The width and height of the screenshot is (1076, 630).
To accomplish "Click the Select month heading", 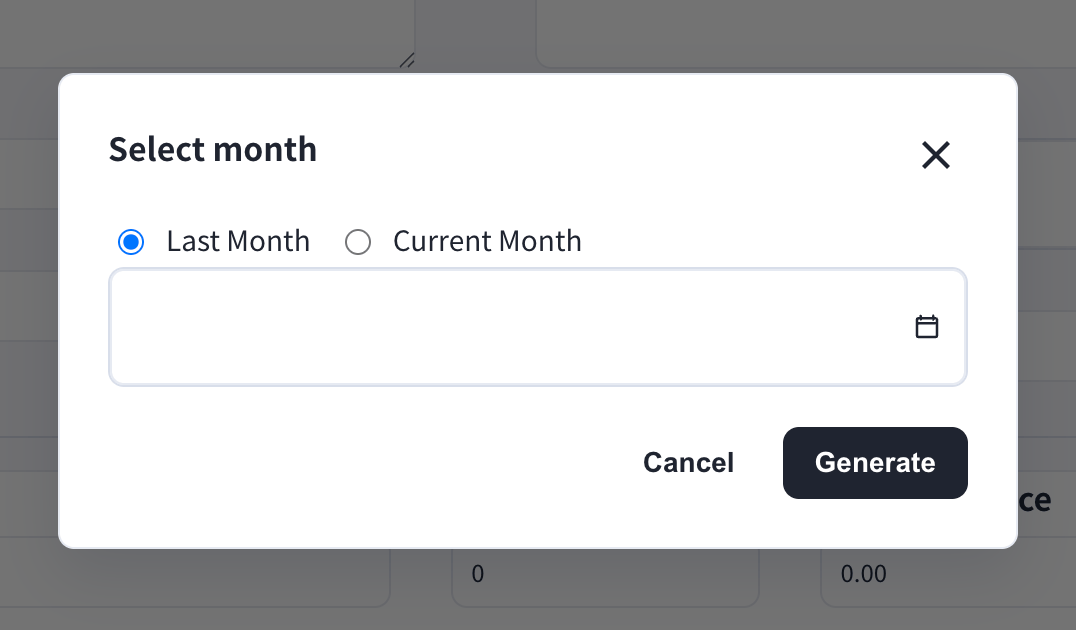I will pyautogui.click(x=213, y=150).
